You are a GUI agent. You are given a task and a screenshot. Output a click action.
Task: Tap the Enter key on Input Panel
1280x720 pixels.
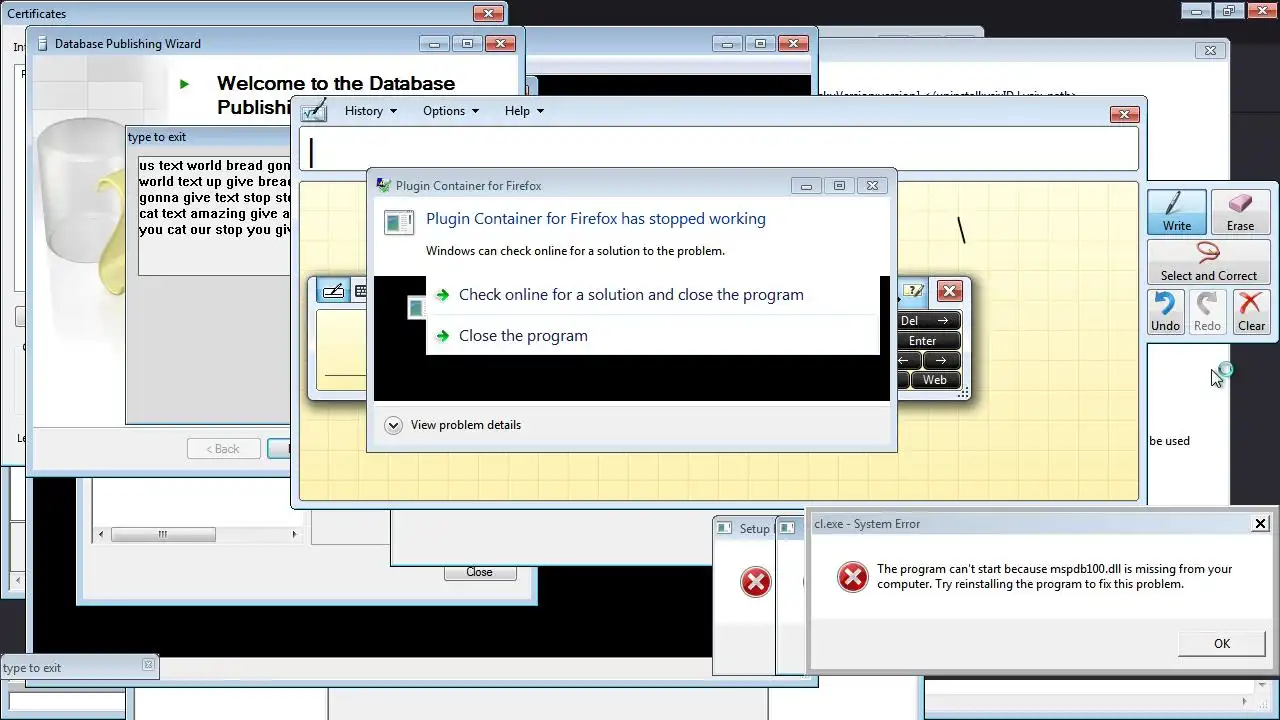928,341
